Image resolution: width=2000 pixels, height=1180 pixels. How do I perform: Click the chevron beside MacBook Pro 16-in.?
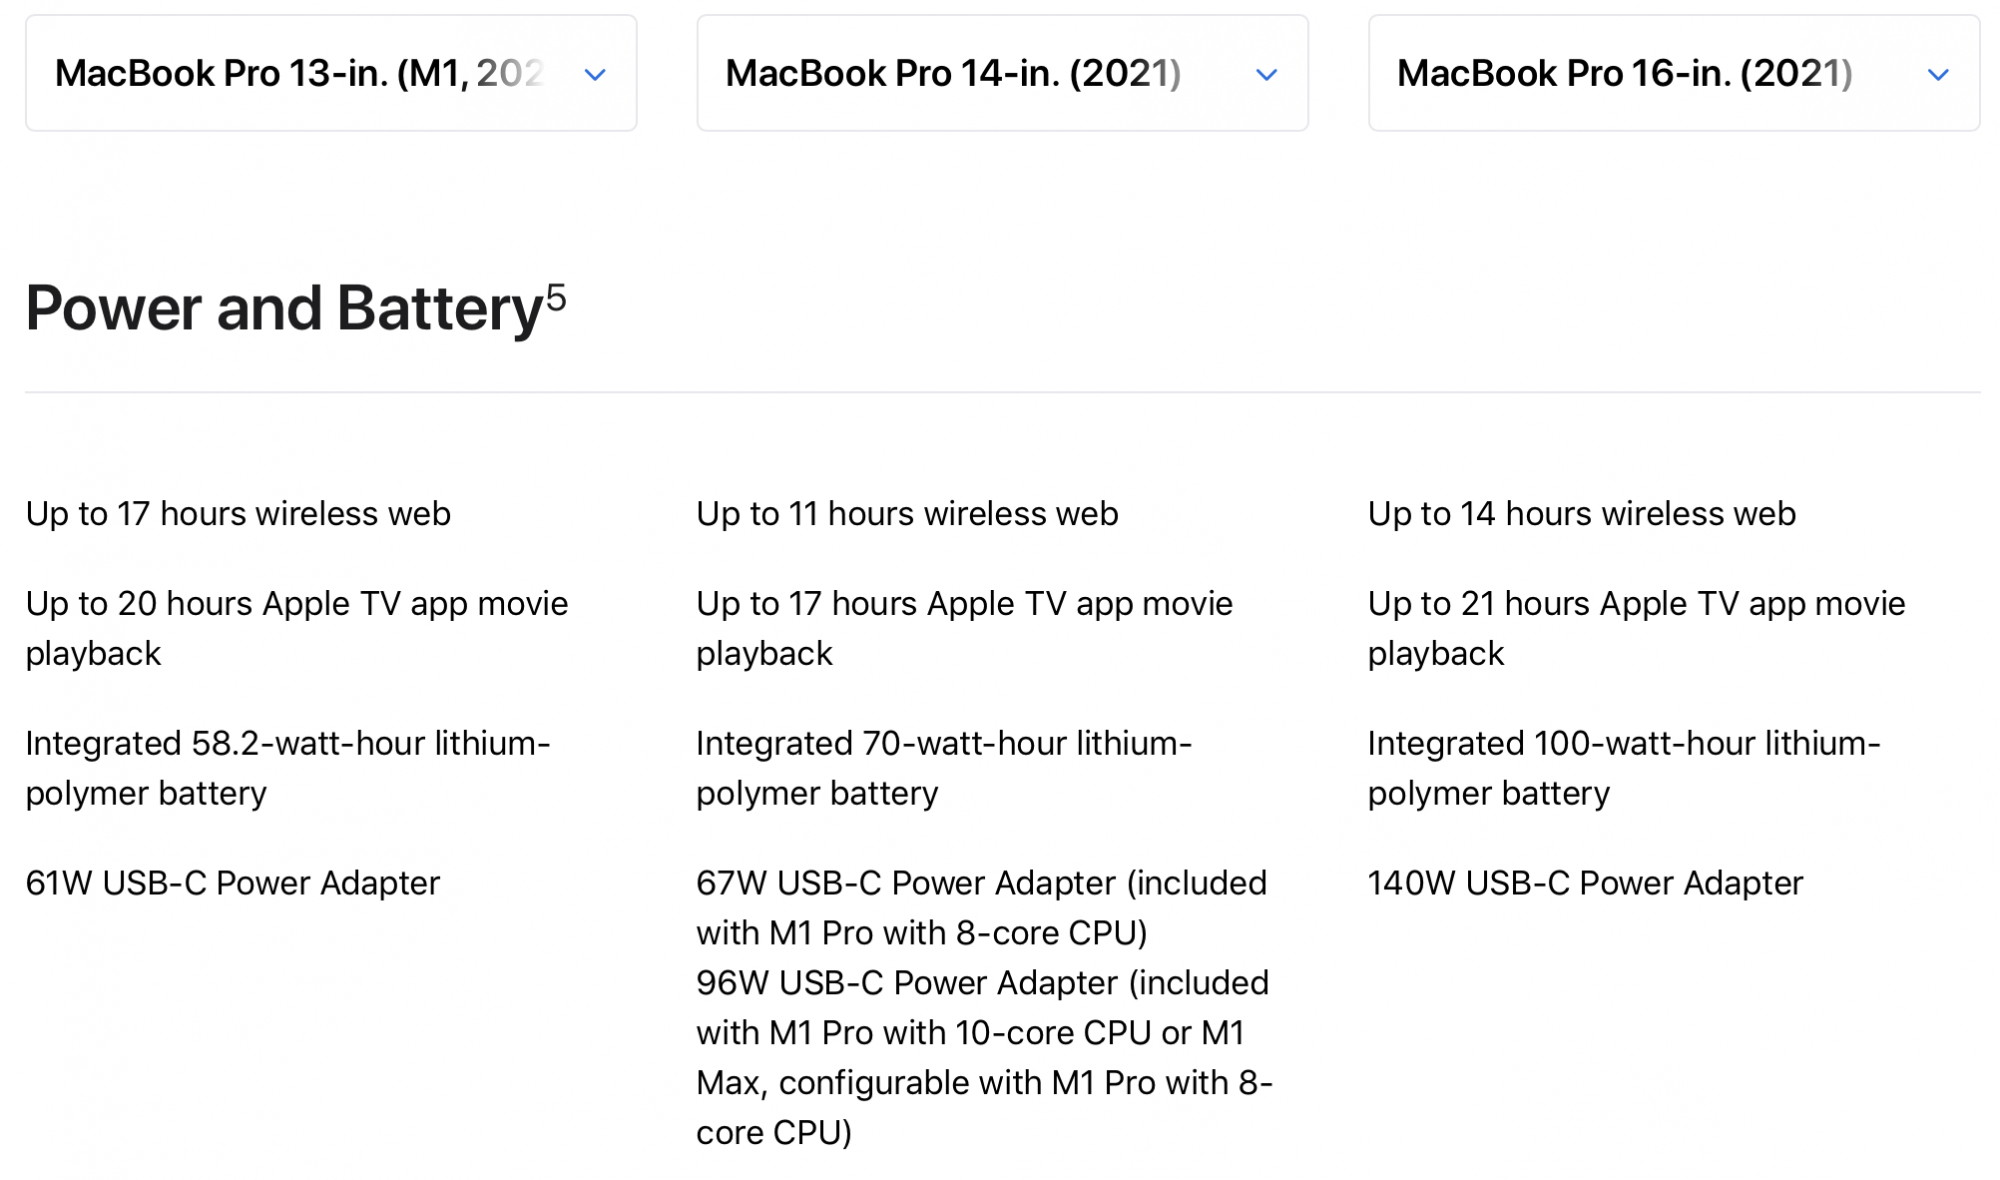[1938, 75]
